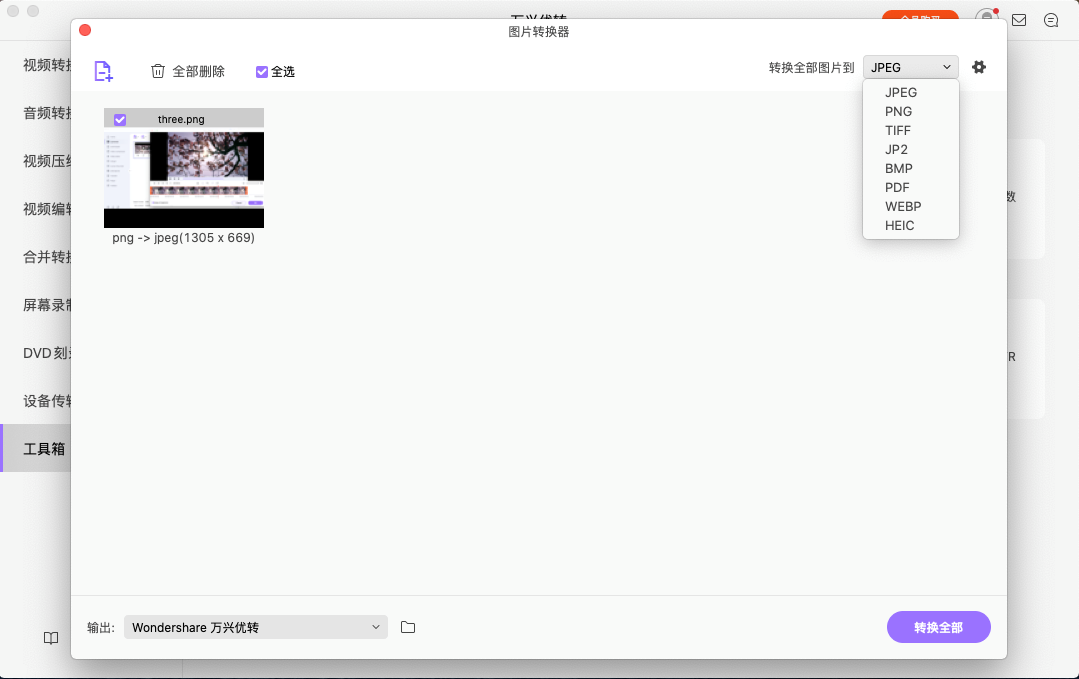Uncheck the 全选 select-all checkbox
Image resolution: width=1079 pixels, height=679 pixels.
pos(262,71)
